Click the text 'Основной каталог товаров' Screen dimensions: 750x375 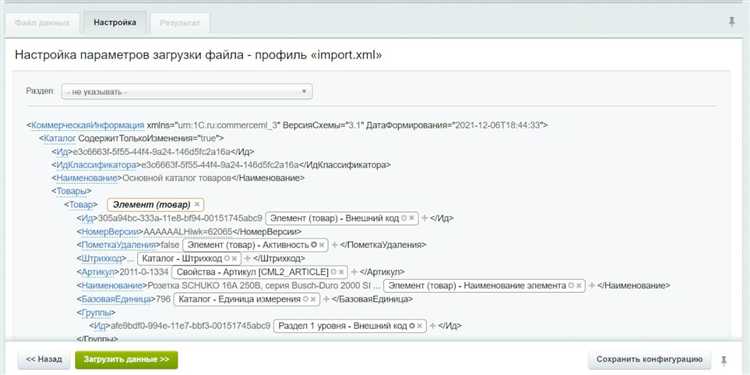click(177, 178)
